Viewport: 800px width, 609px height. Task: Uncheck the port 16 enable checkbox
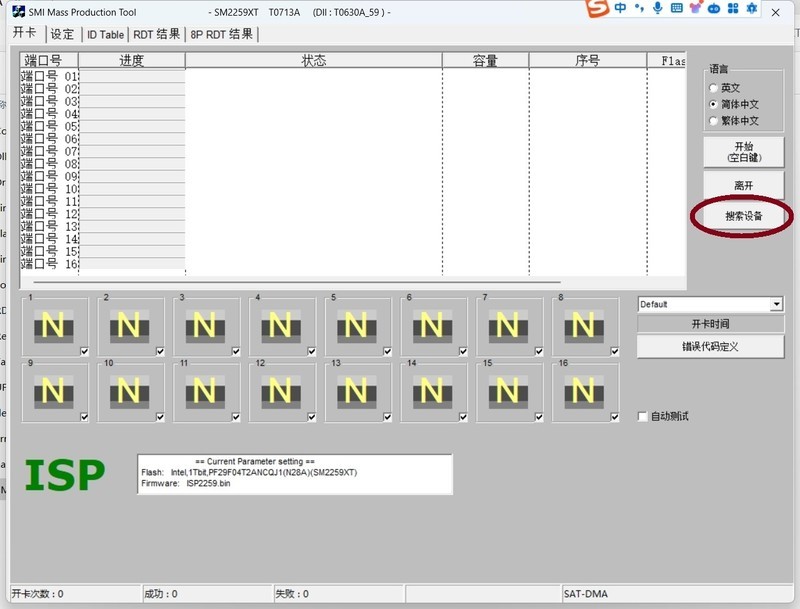pyautogui.click(x=615, y=417)
